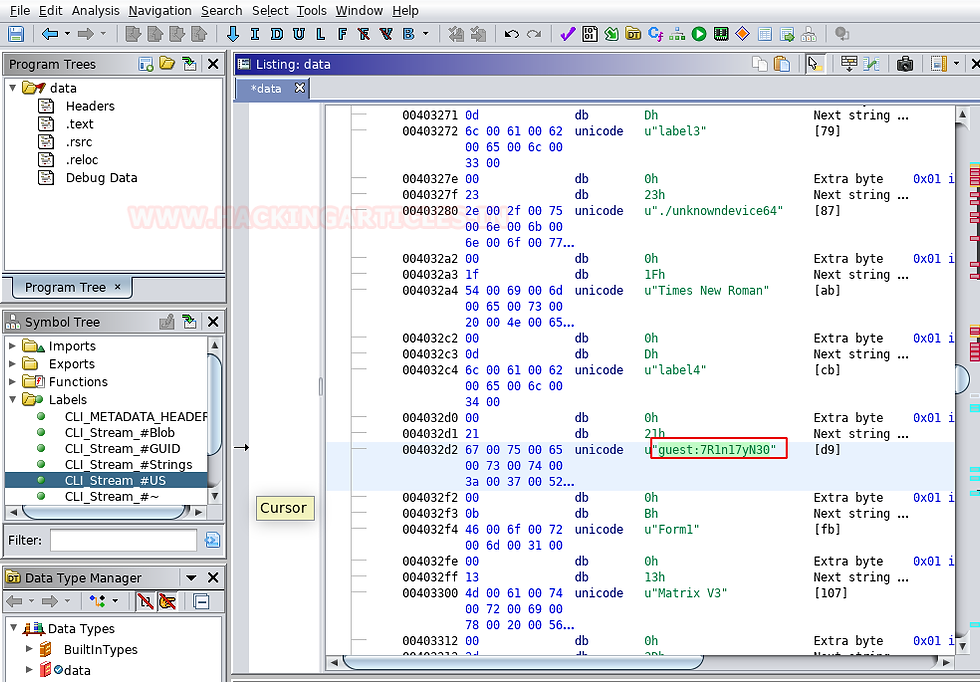Click the Listing vertical scrollbar
Viewport: 980px width, 682px height.
pos(962,379)
